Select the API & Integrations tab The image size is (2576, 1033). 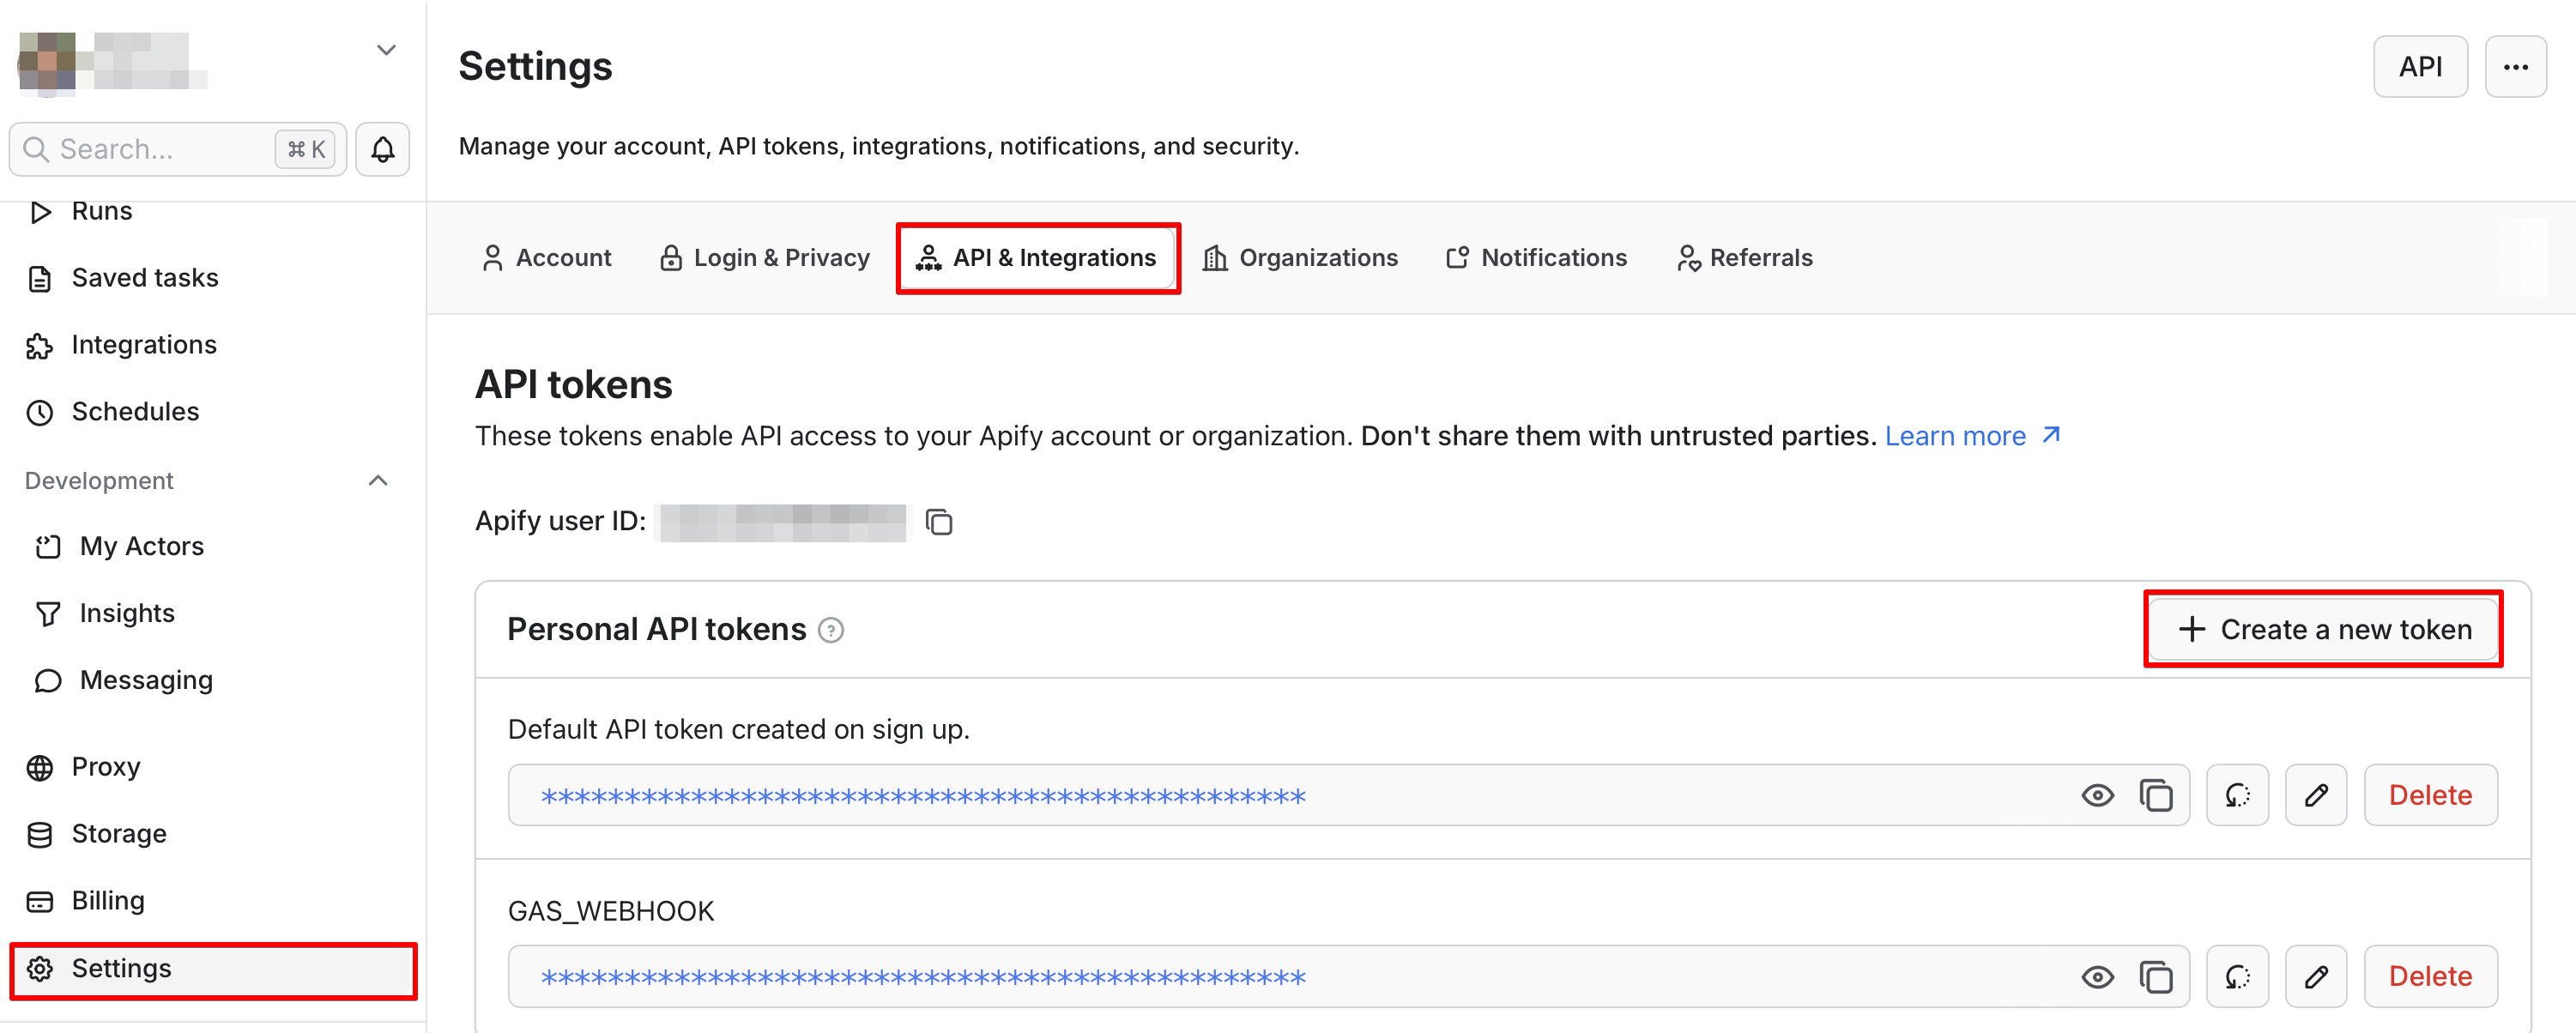[1037, 258]
